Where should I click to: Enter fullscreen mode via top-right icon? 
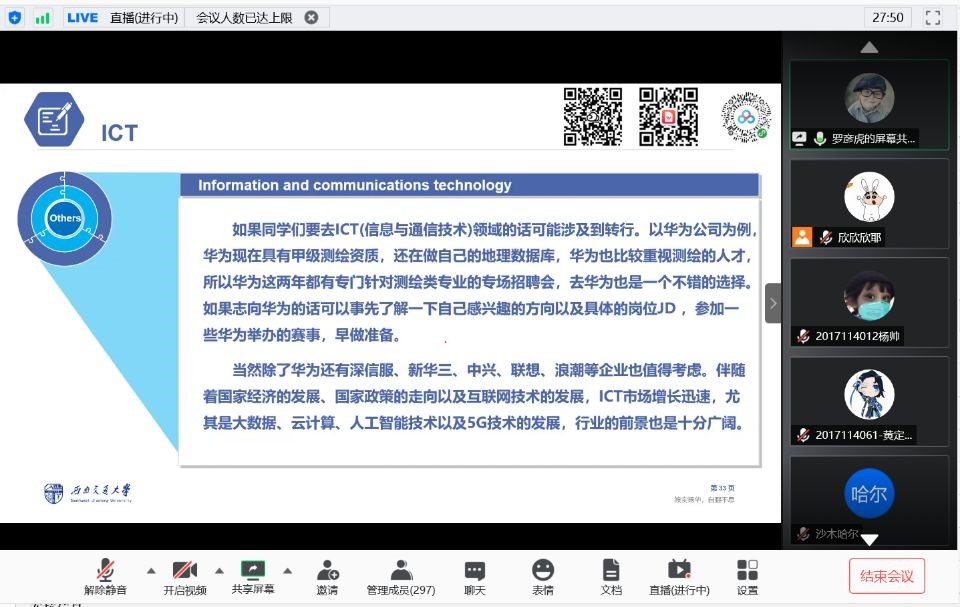point(932,17)
